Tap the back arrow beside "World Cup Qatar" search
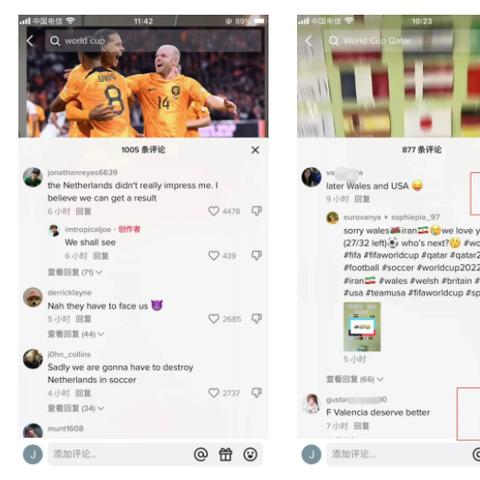Viewport: 480px width, 480px height. [309, 41]
